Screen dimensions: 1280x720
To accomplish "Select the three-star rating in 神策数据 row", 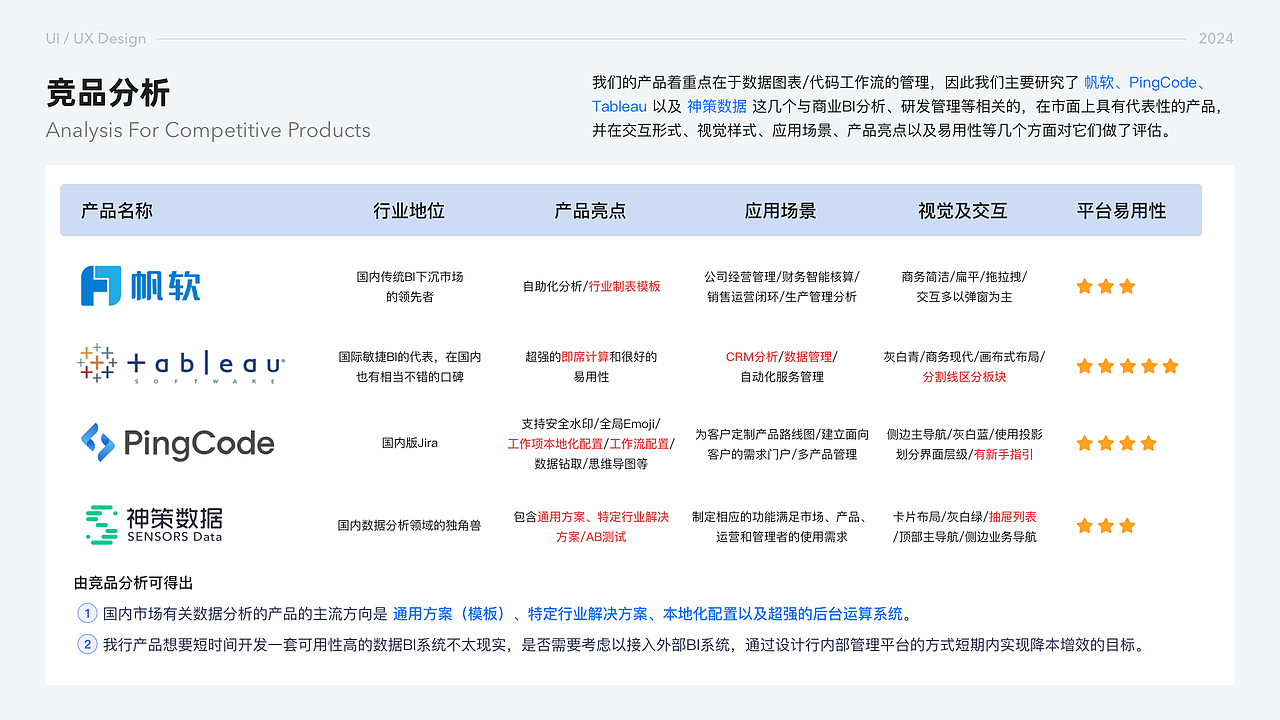I will tap(1106, 525).
